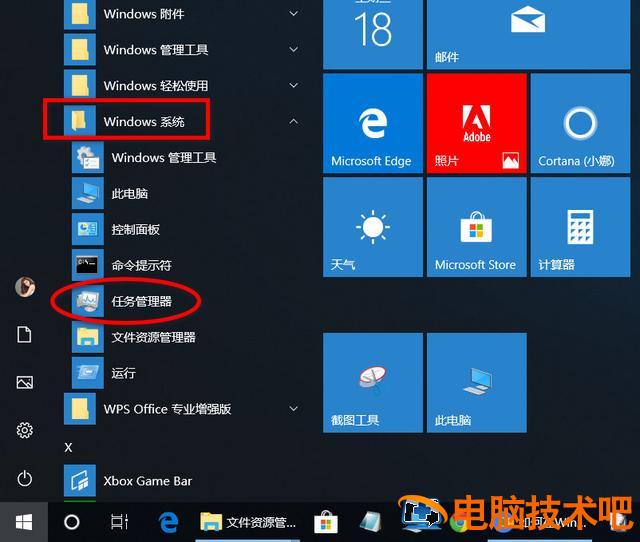Launch Edge from the taskbar
This screenshot has width=640, height=542.
pyautogui.click(x=169, y=522)
